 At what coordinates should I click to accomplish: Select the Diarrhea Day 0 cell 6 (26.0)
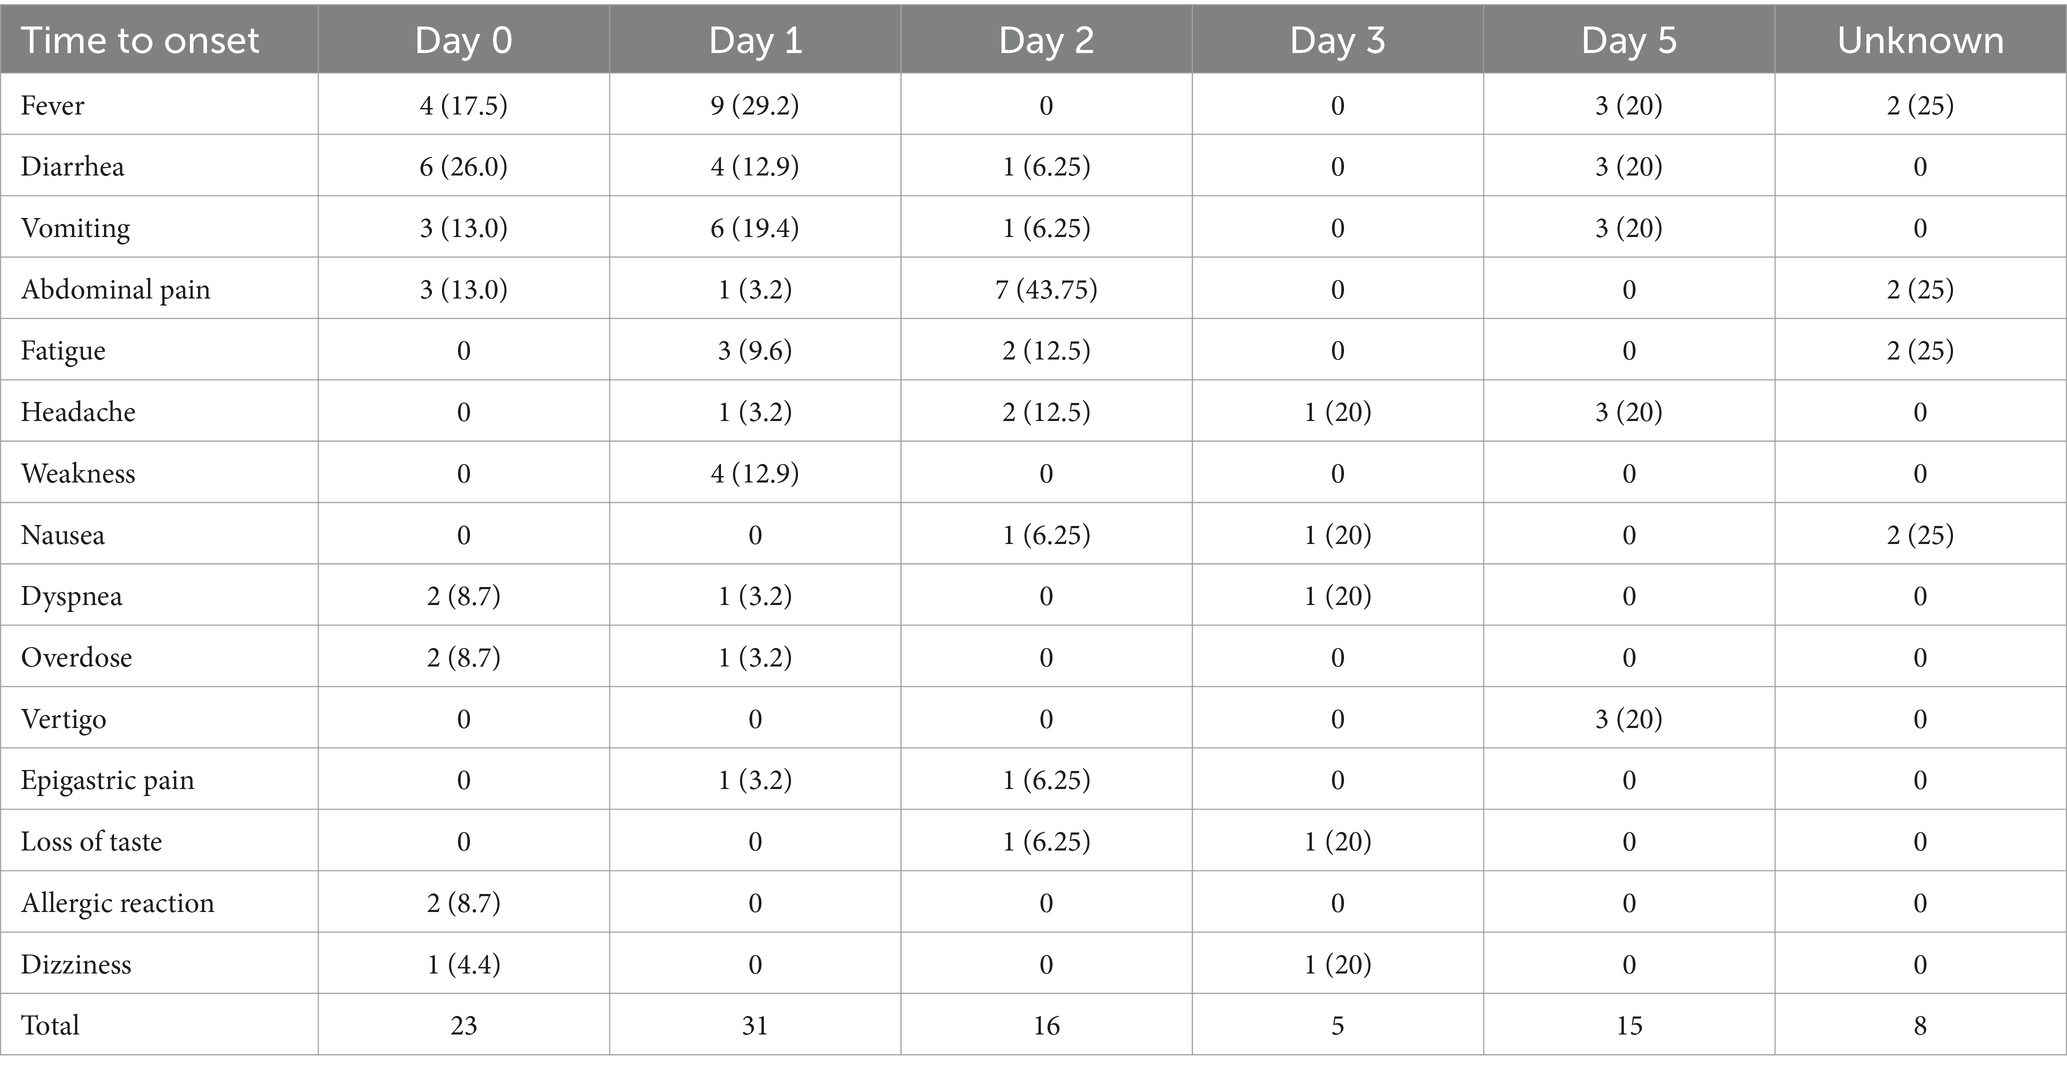(x=463, y=166)
